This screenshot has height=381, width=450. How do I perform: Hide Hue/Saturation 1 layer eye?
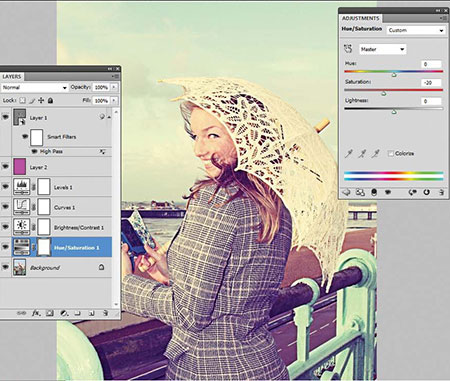(5, 247)
